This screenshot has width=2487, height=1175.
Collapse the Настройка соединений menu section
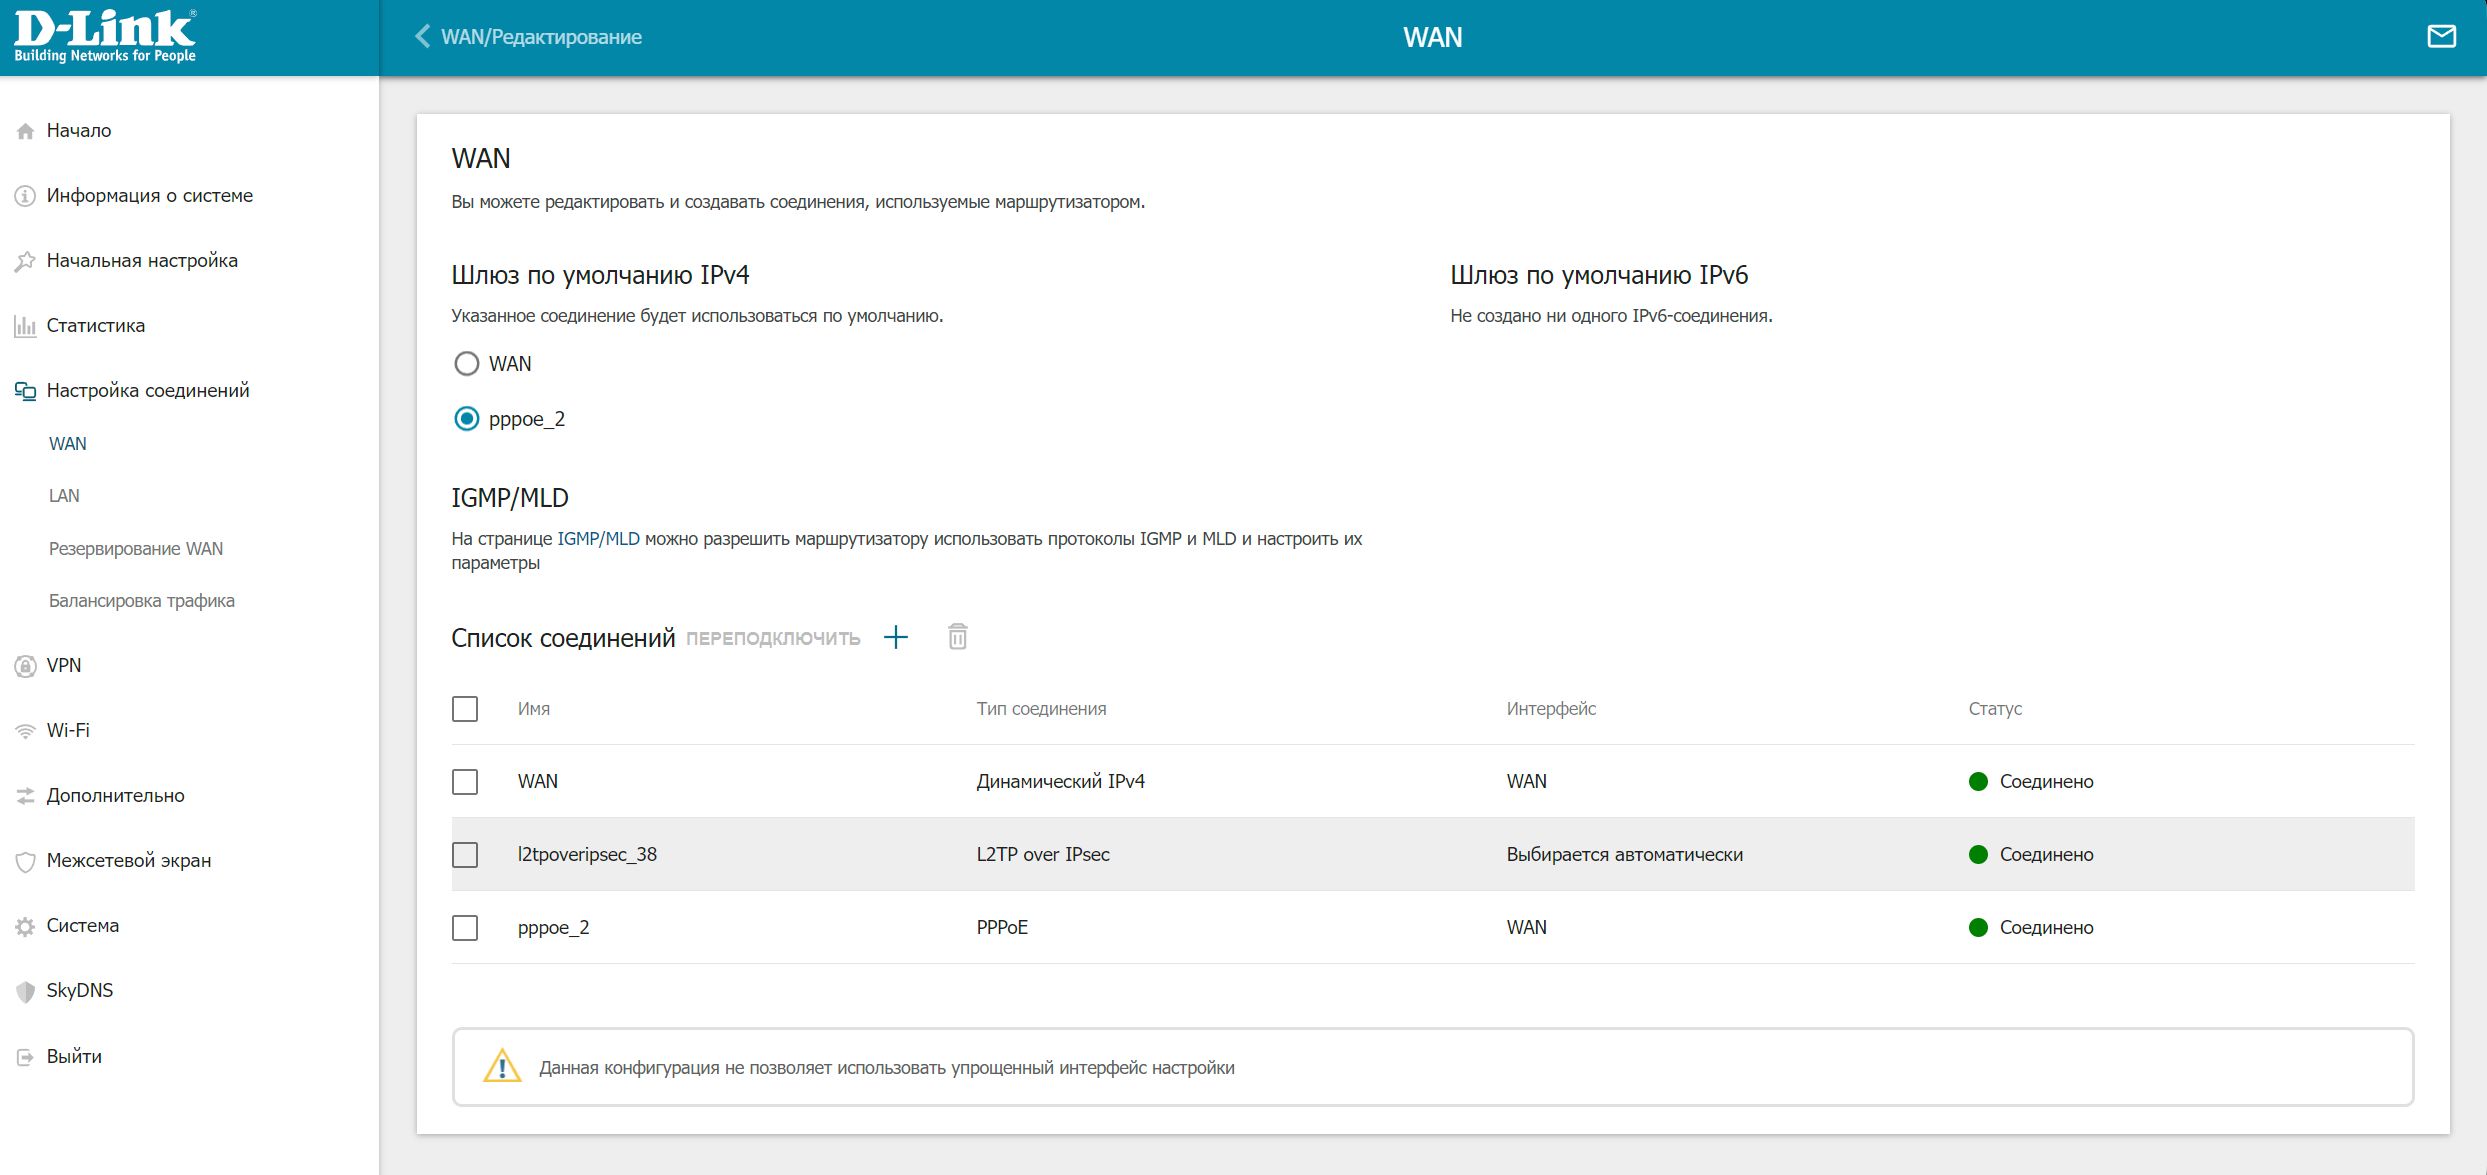[147, 390]
